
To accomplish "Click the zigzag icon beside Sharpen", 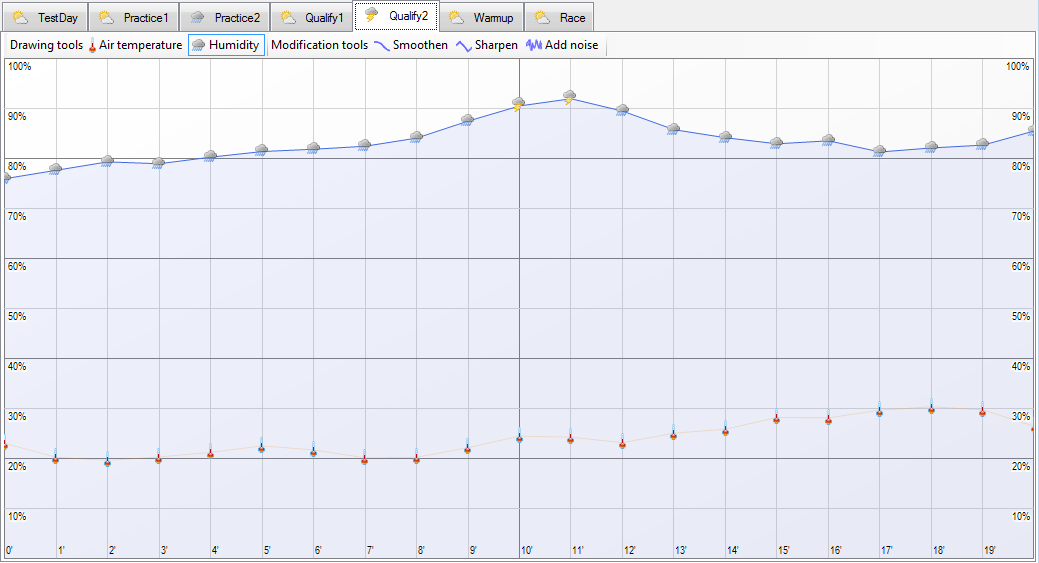I will click(464, 46).
